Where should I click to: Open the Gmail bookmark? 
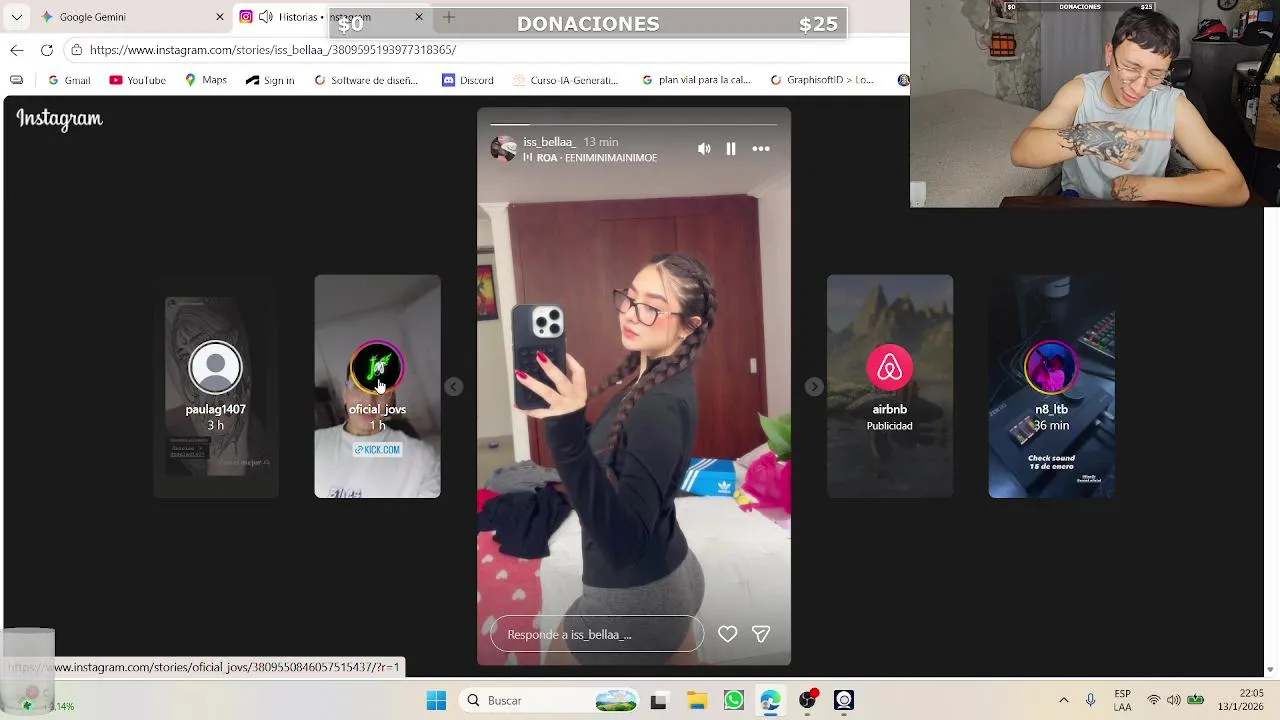(69, 80)
